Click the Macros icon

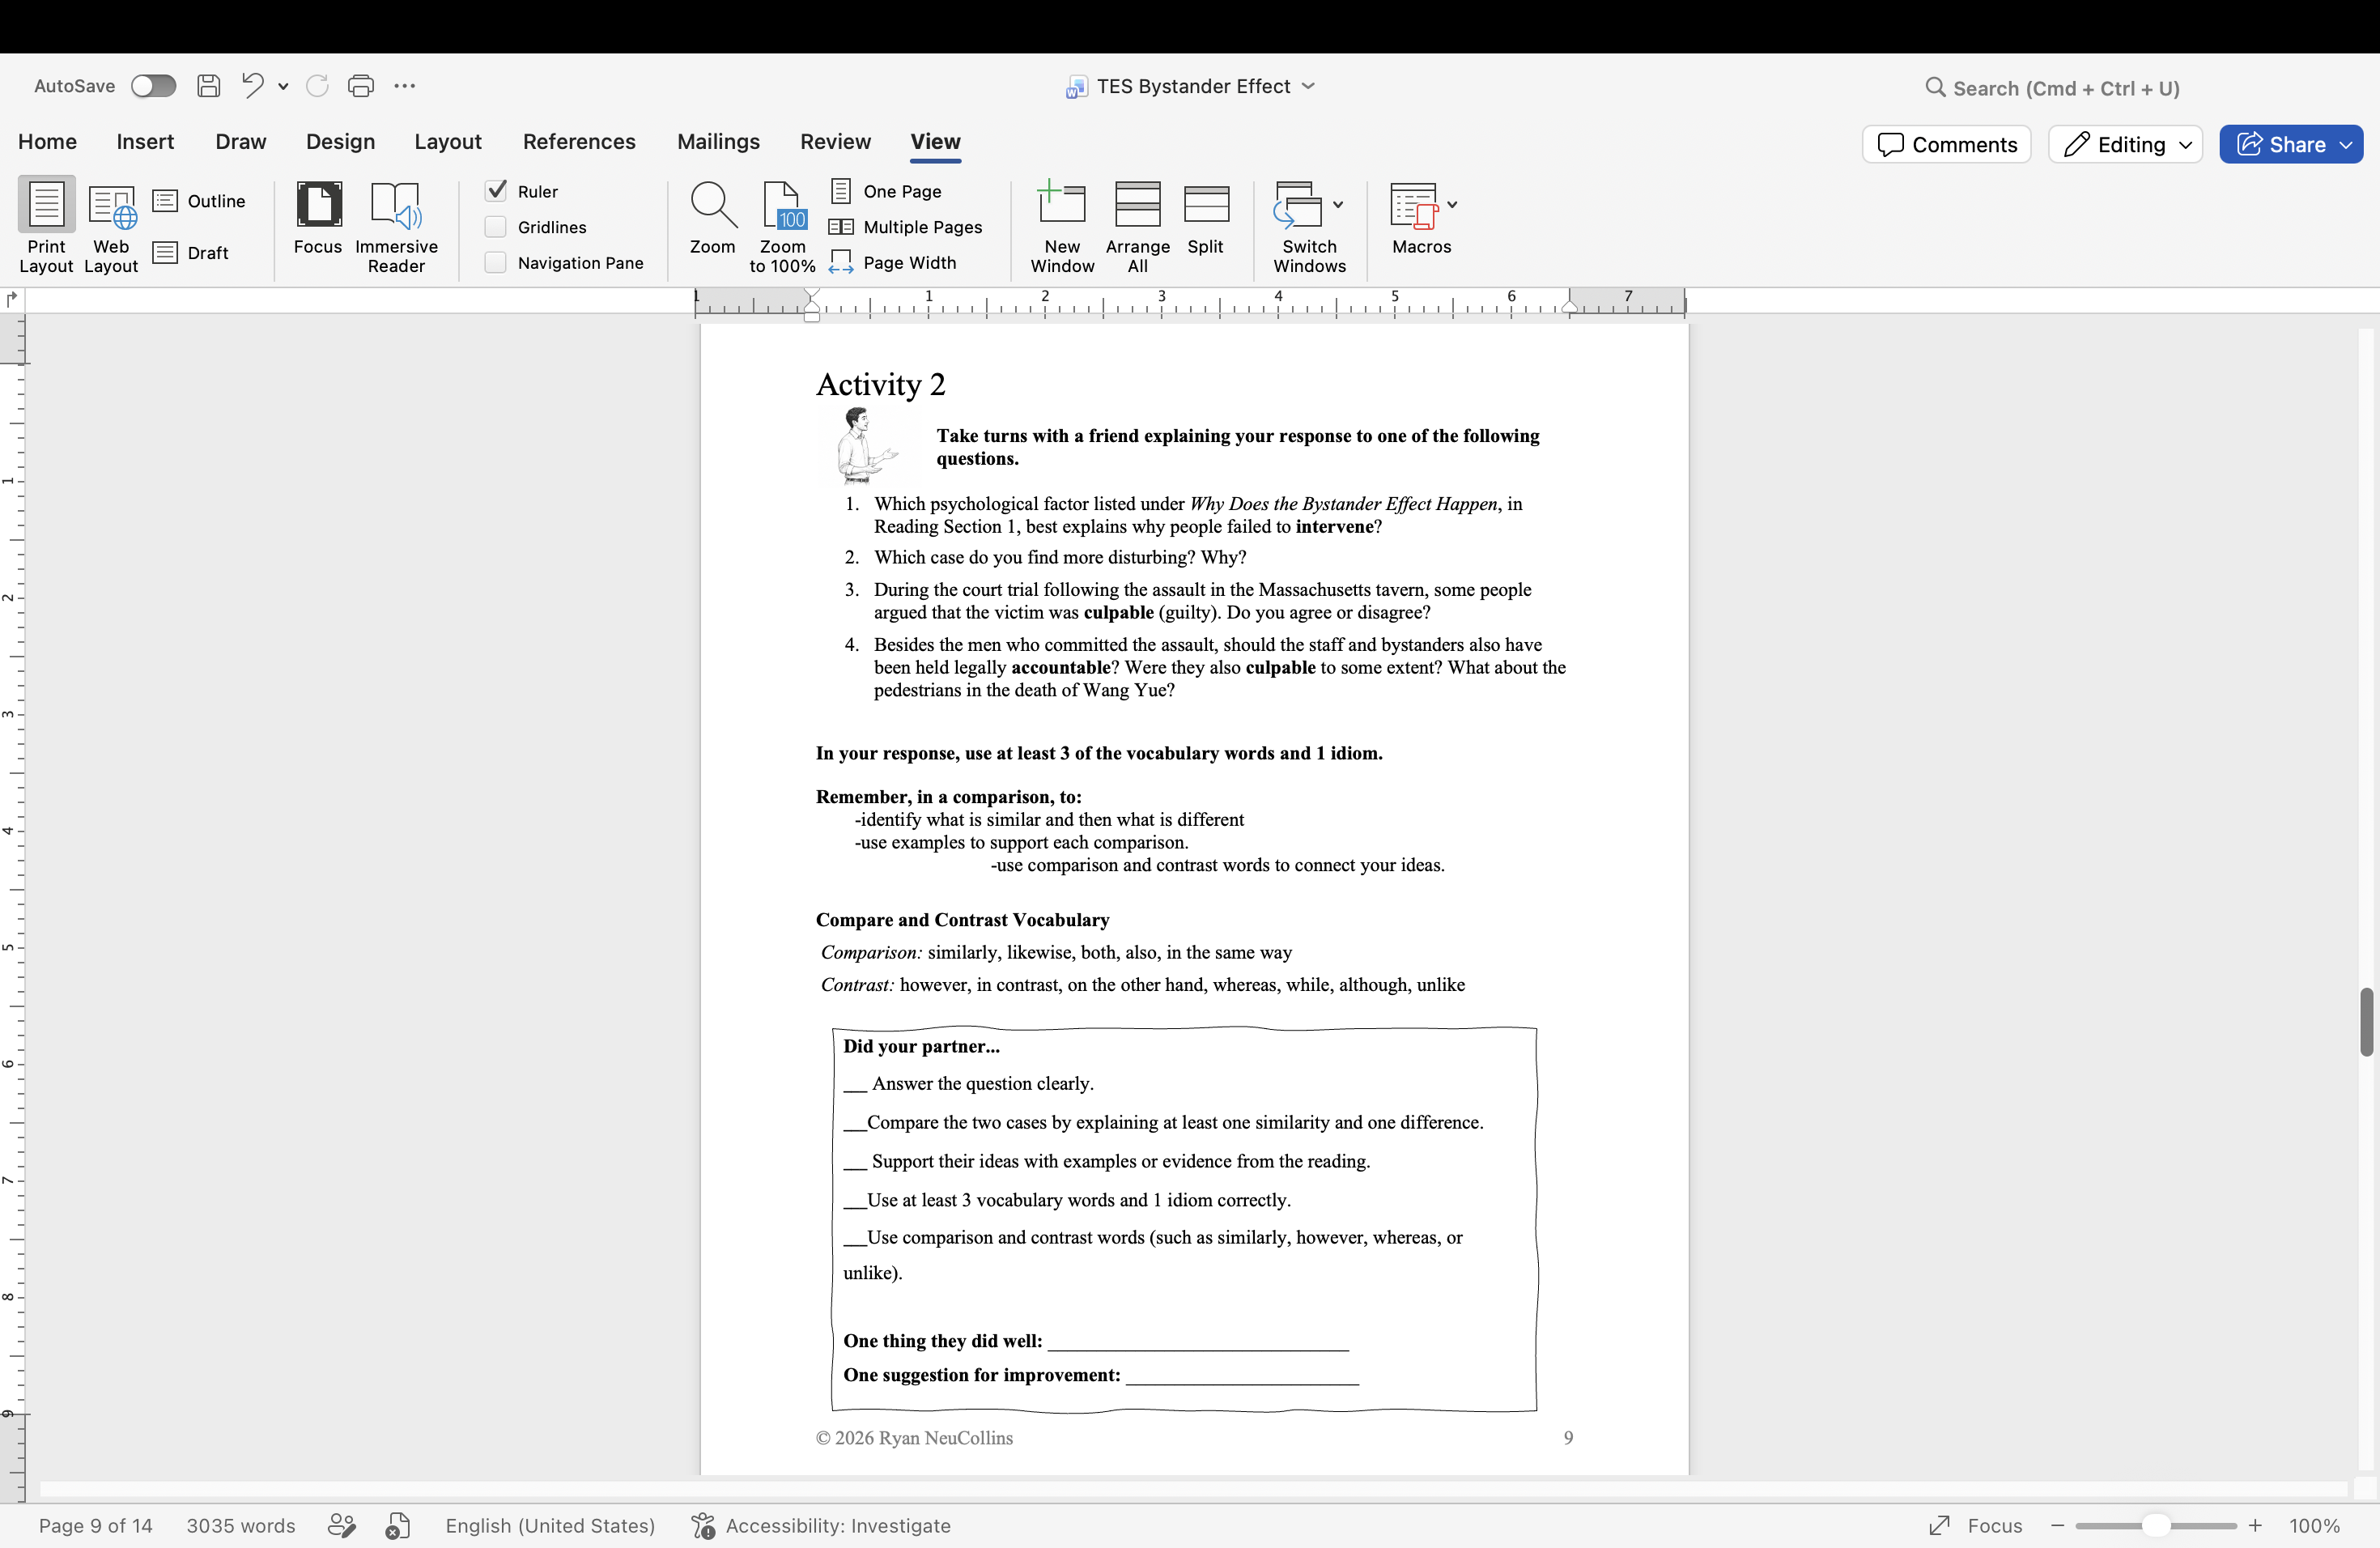click(x=1414, y=205)
